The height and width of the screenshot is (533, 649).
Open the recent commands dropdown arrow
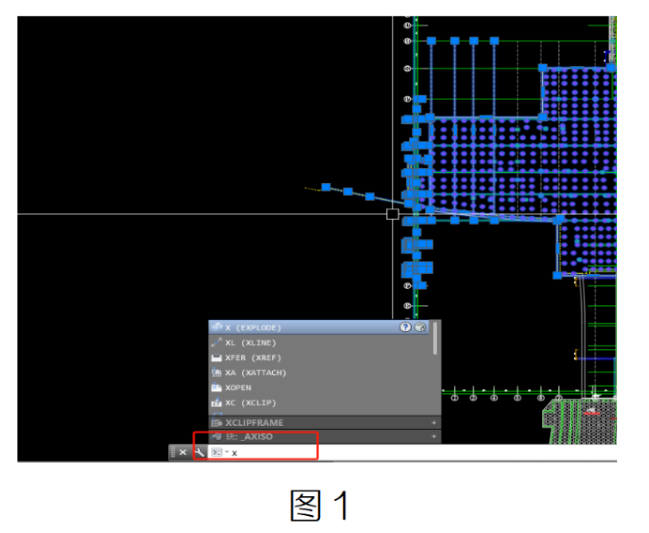227,452
